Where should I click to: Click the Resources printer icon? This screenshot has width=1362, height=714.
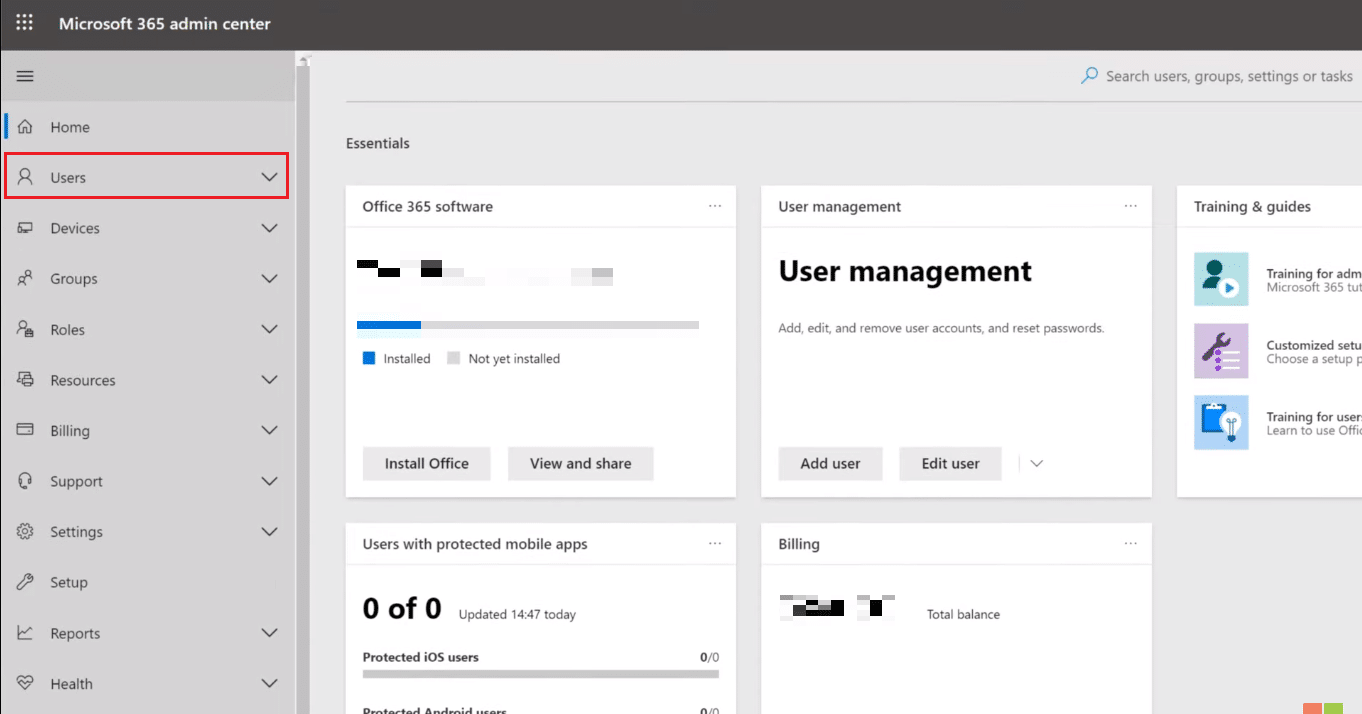pyautogui.click(x=26, y=380)
